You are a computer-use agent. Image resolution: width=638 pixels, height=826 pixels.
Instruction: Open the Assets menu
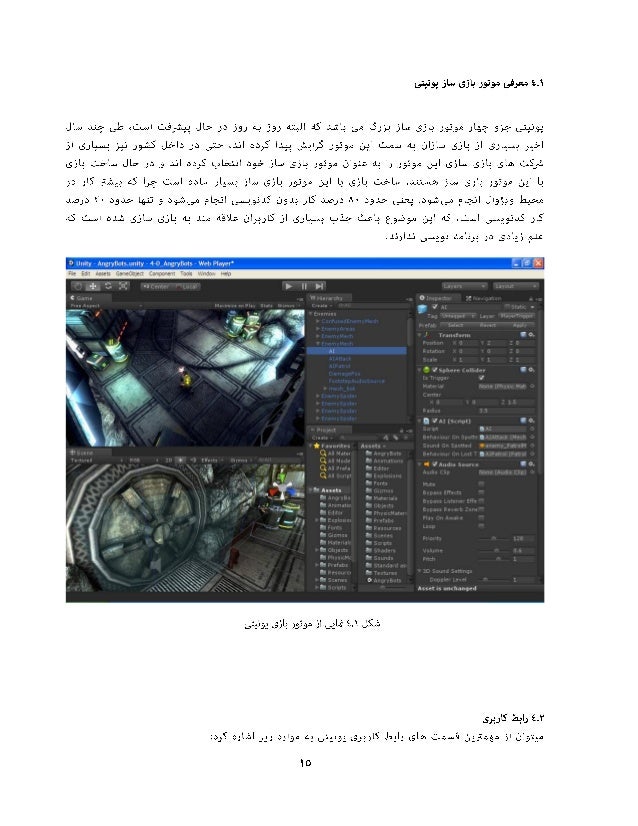click(103, 274)
